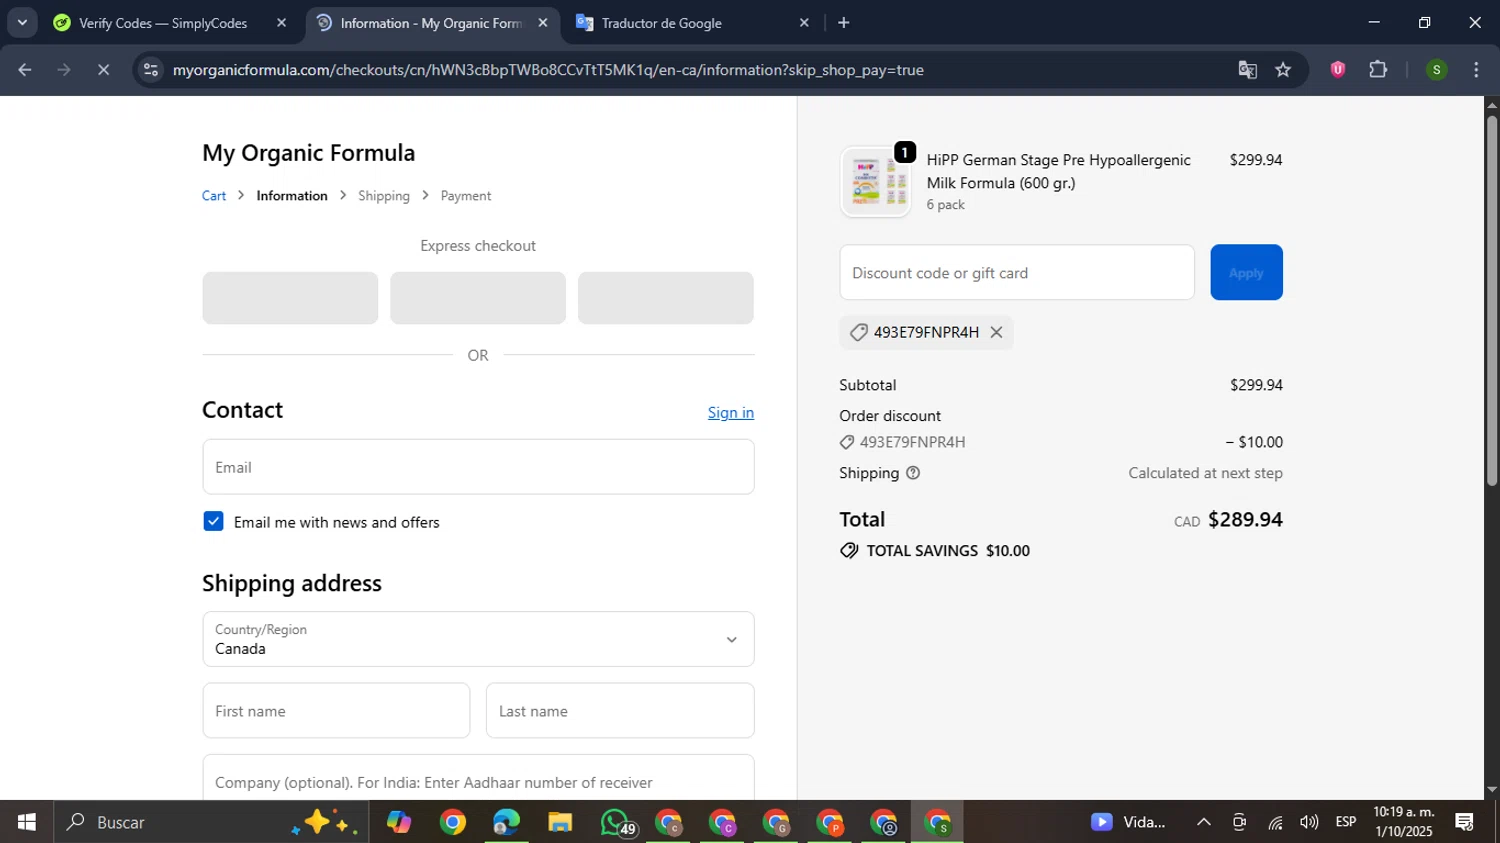Select the Information breadcrumb step
Viewport: 1500px width, 843px height.
292,196
